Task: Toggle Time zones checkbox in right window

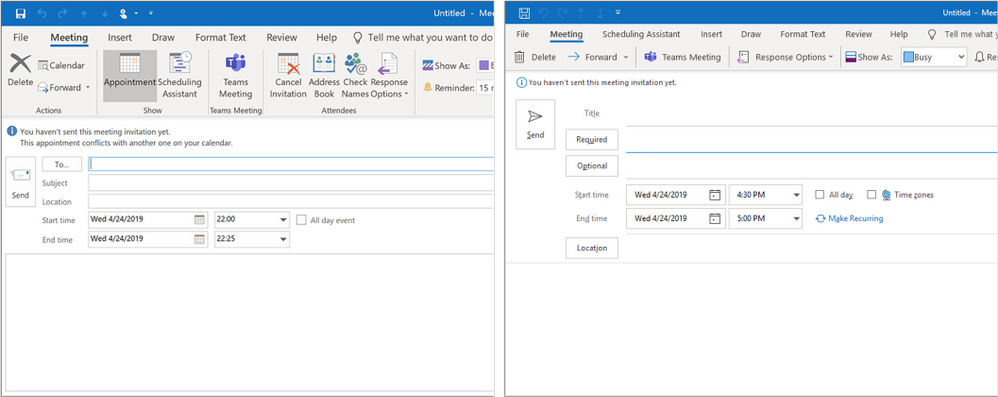Action: click(x=871, y=195)
